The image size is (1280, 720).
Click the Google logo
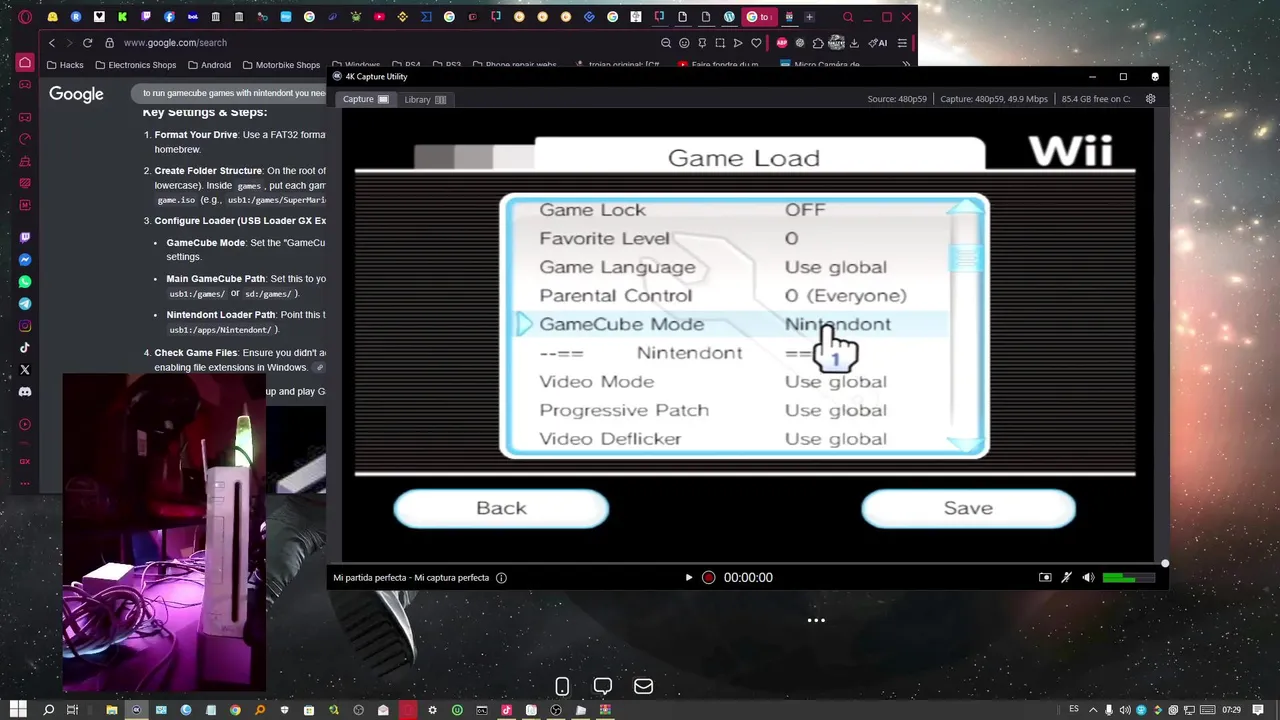click(76, 94)
